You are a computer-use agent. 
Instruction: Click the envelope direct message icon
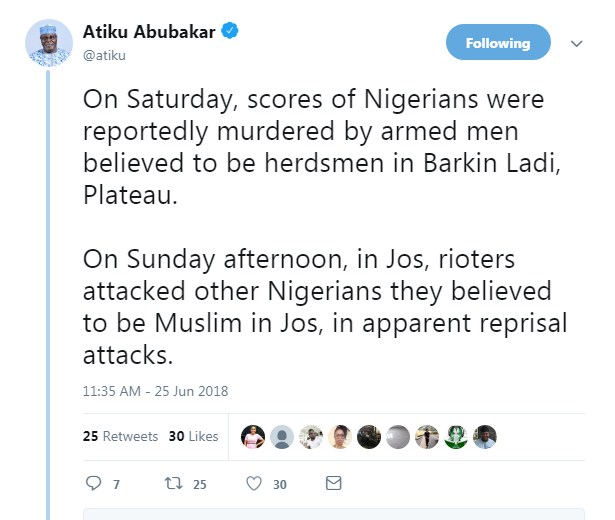click(x=333, y=484)
